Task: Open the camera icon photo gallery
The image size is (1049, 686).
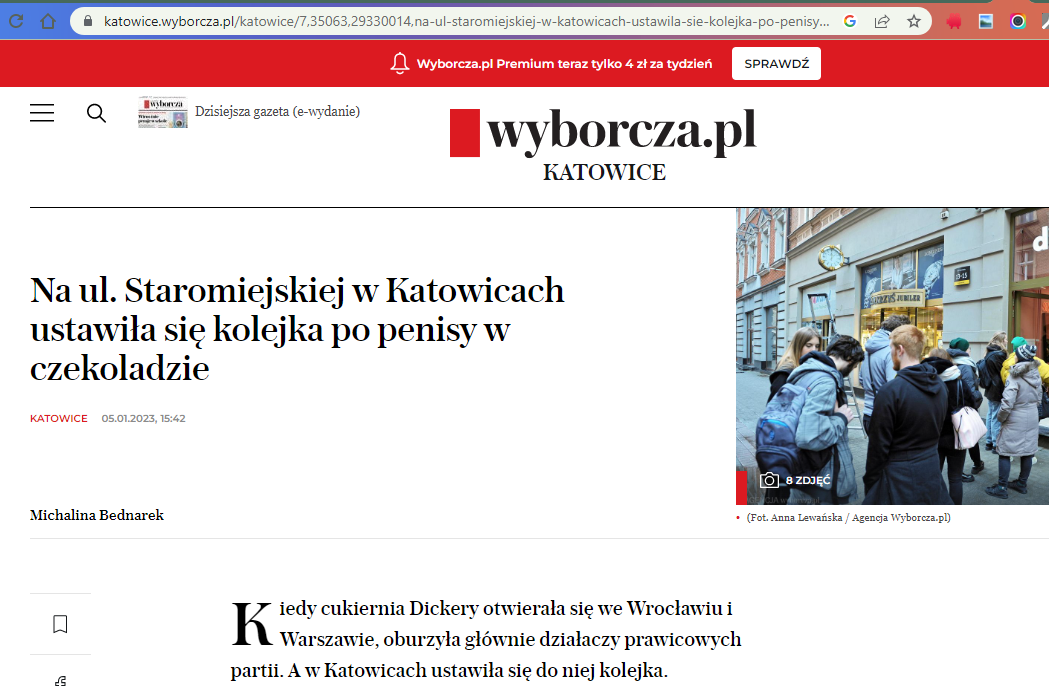Action: (769, 480)
